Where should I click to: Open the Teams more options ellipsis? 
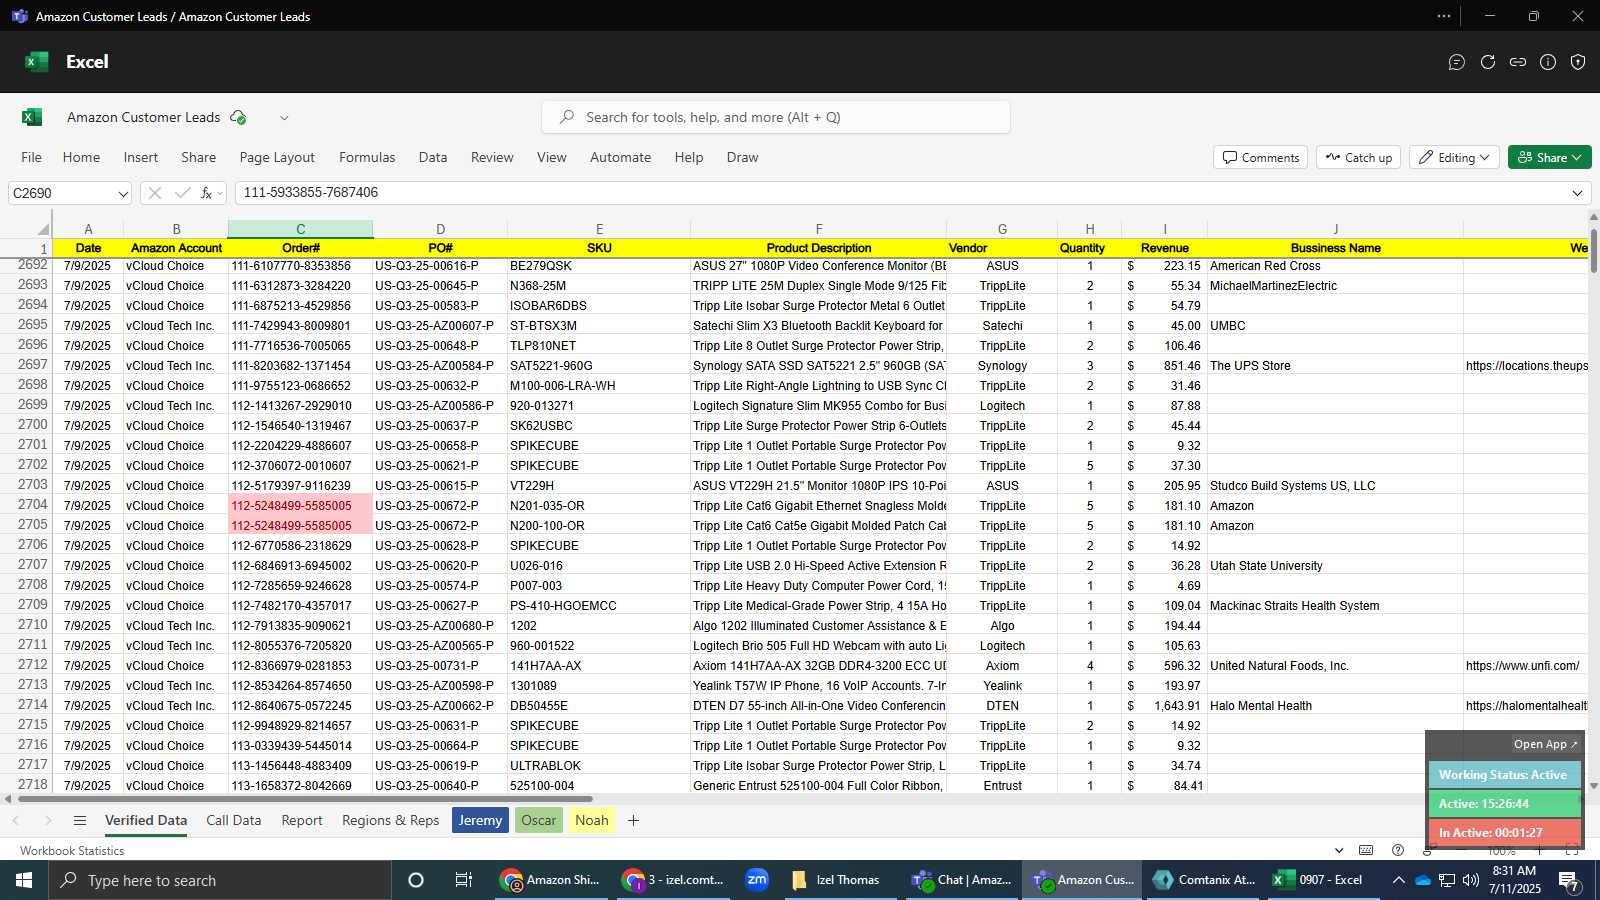click(1444, 16)
